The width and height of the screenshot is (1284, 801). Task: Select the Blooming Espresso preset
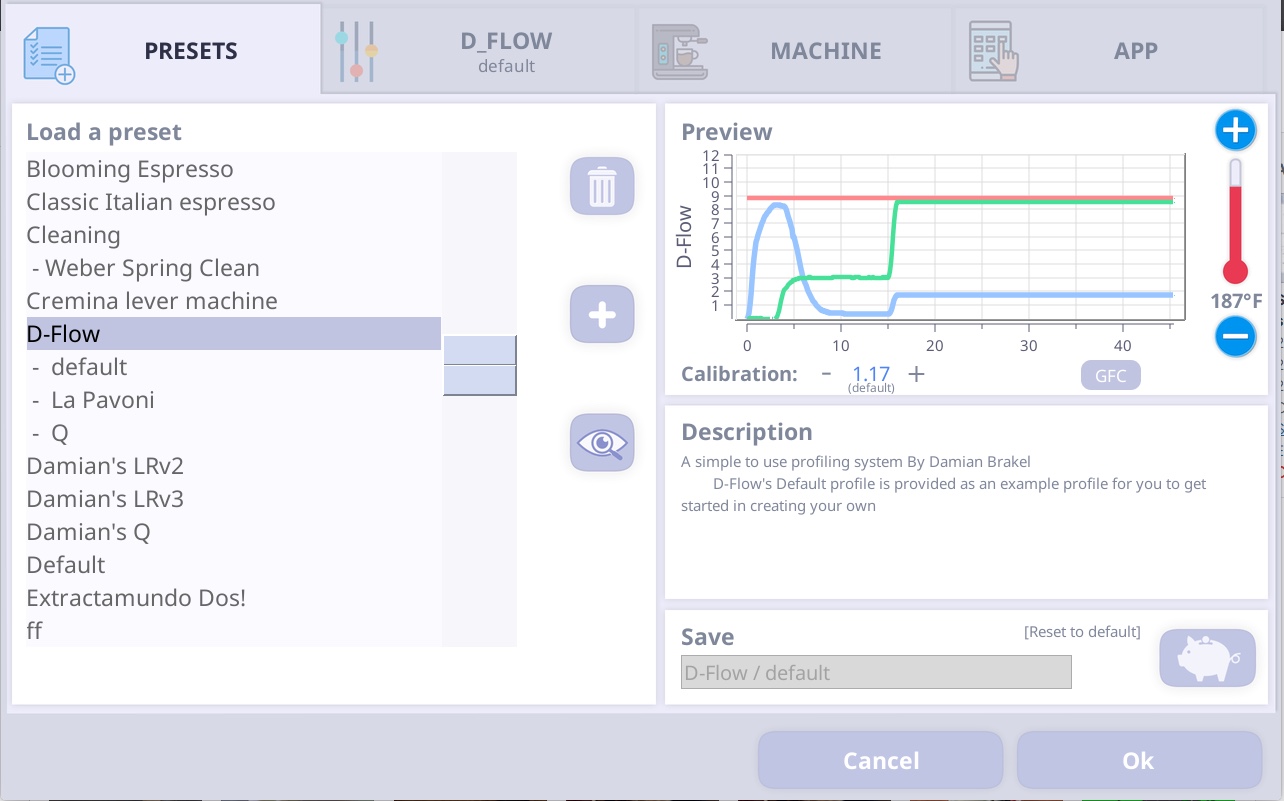[x=130, y=169]
